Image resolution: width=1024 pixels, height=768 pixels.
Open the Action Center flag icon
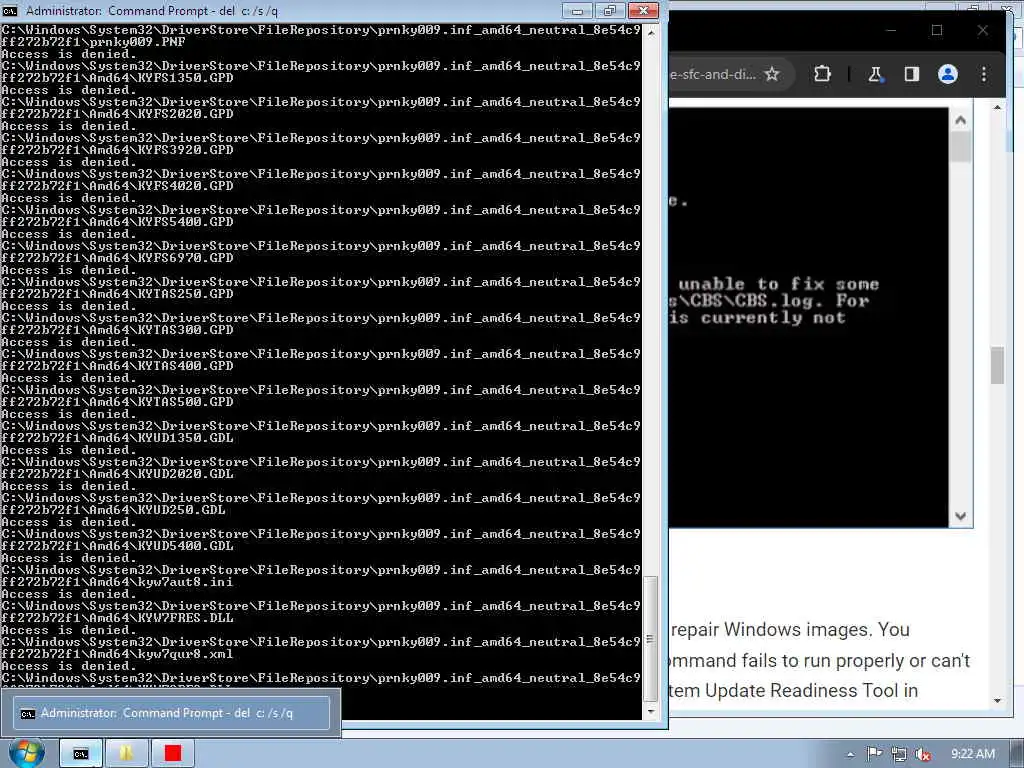[874, 754]
